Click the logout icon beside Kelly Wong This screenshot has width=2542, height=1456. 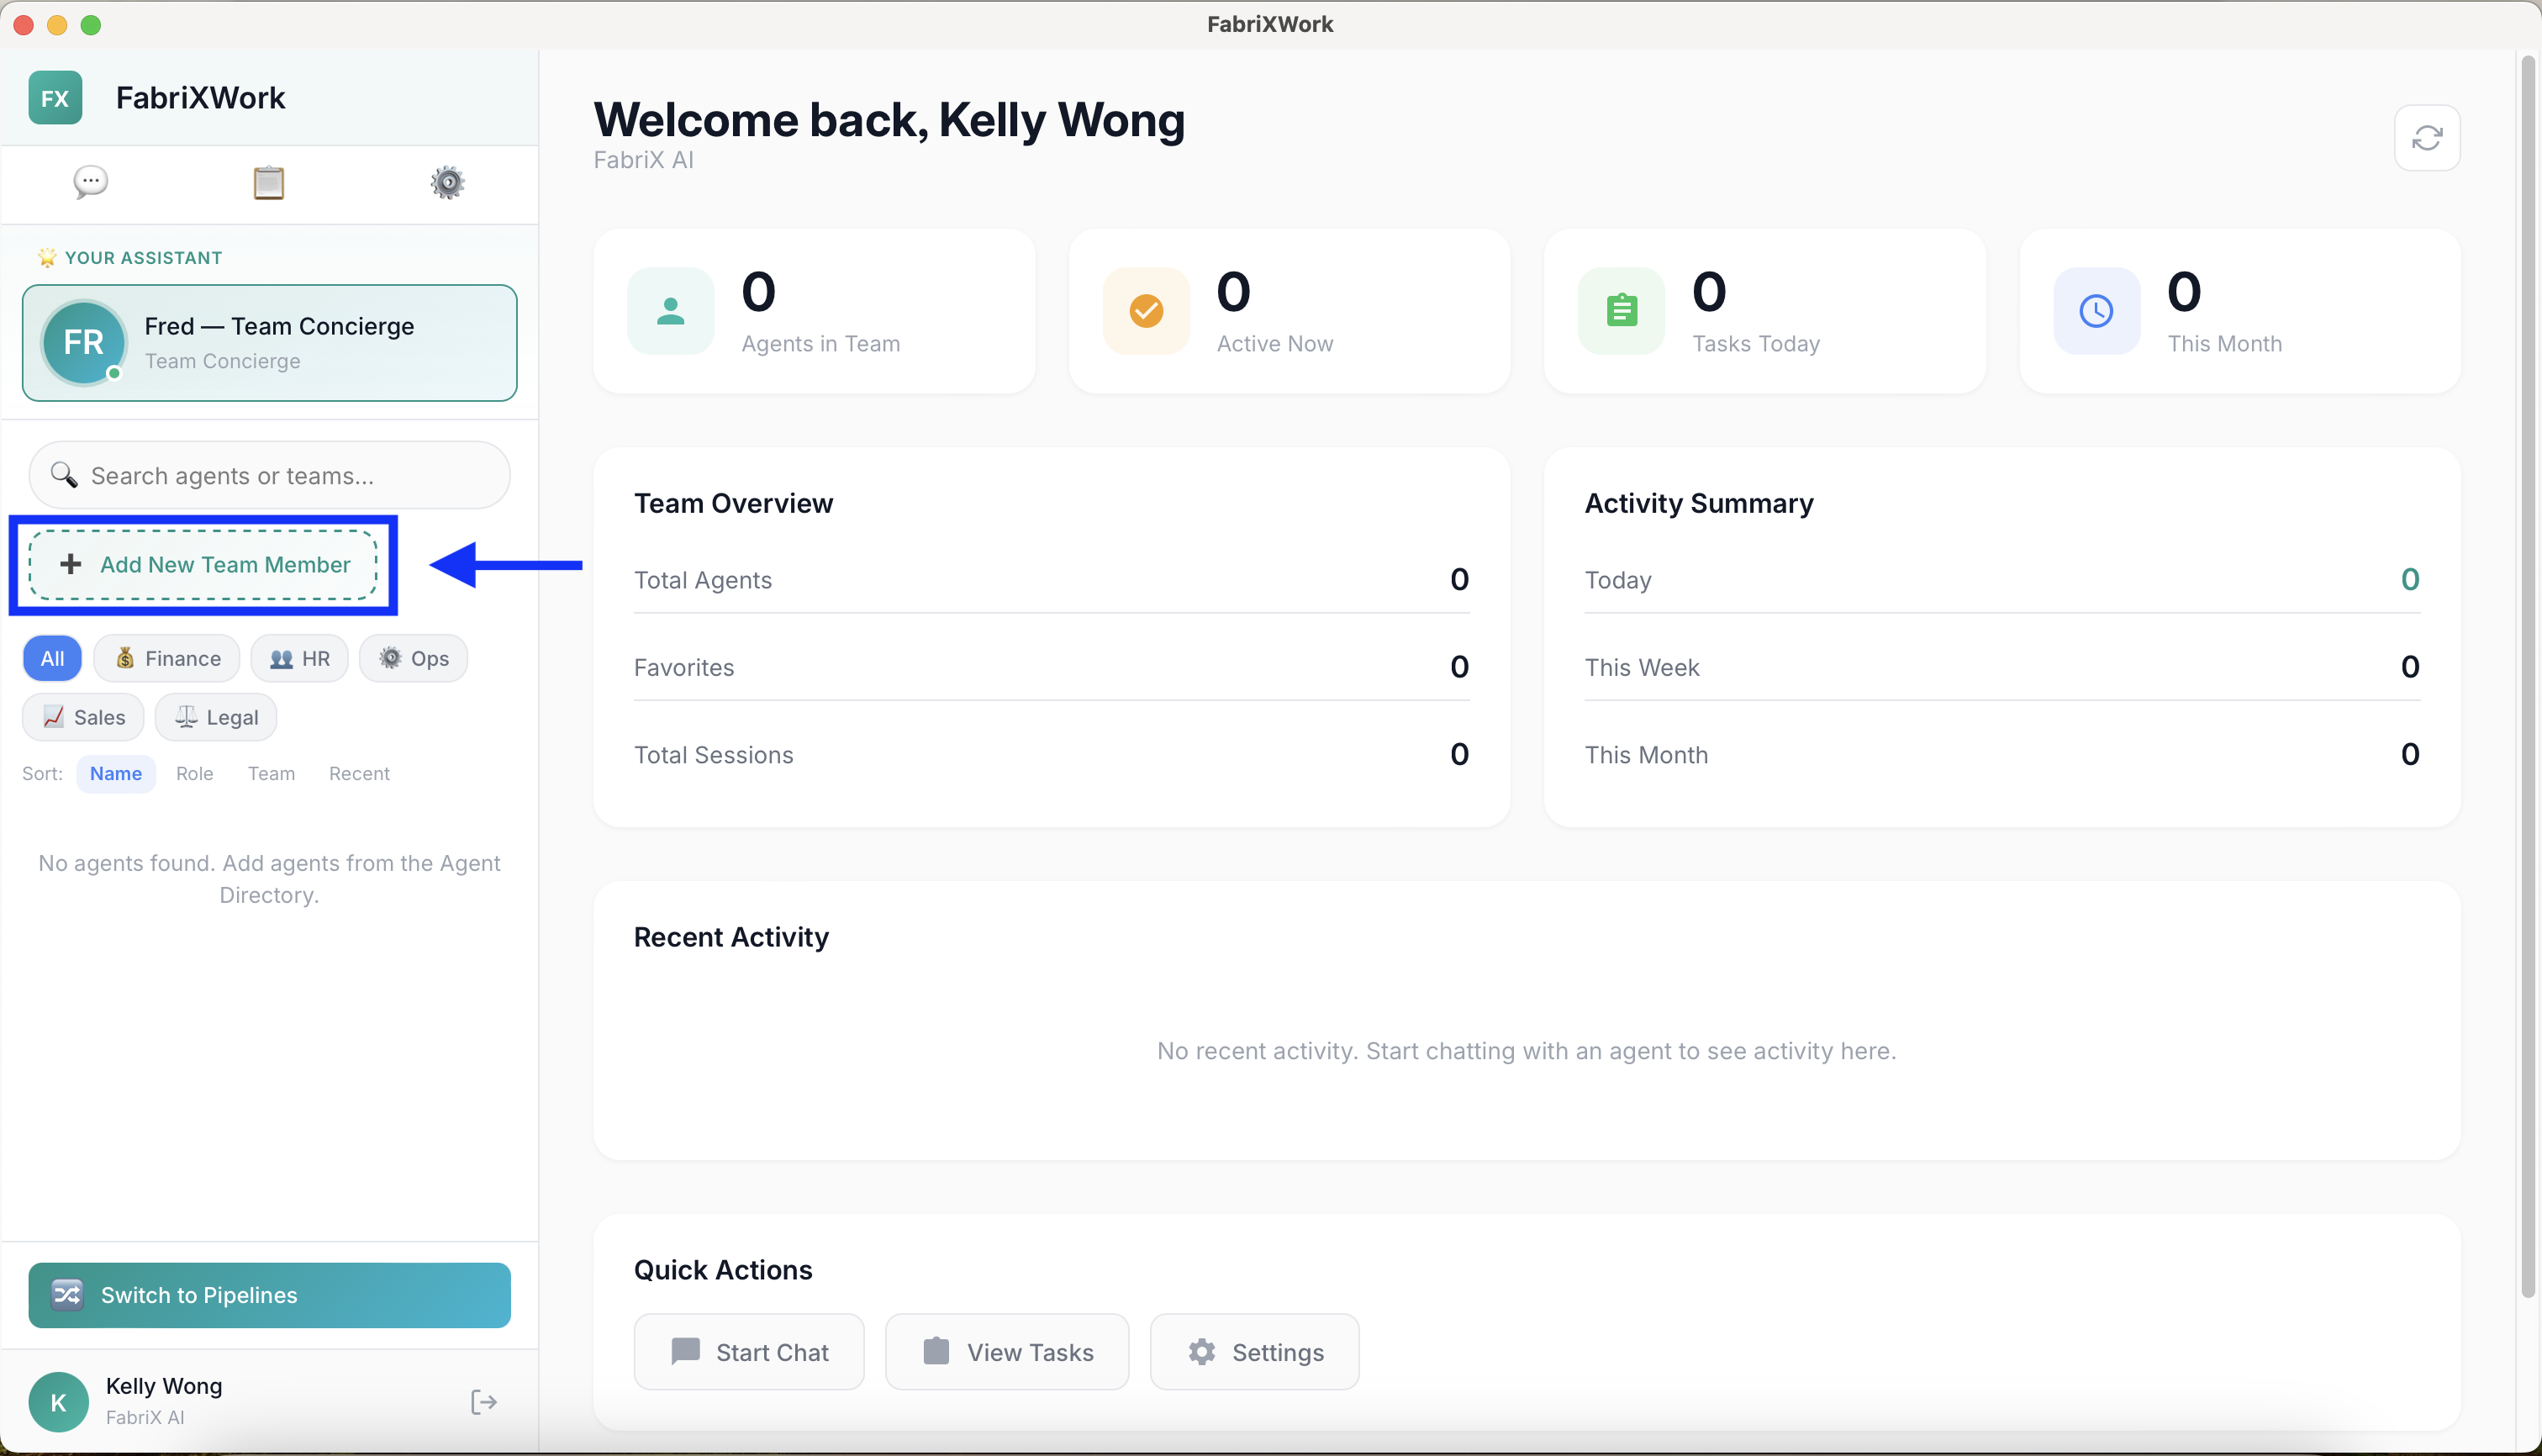point(483,1401)
